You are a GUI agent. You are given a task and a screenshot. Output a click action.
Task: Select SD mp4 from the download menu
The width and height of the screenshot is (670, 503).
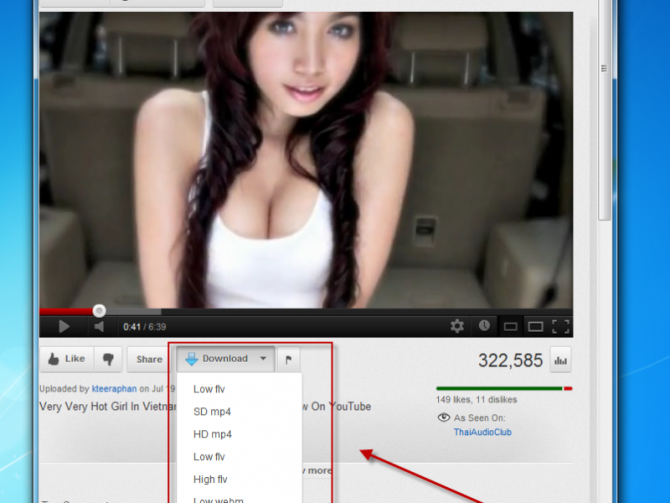pos(212,411)
